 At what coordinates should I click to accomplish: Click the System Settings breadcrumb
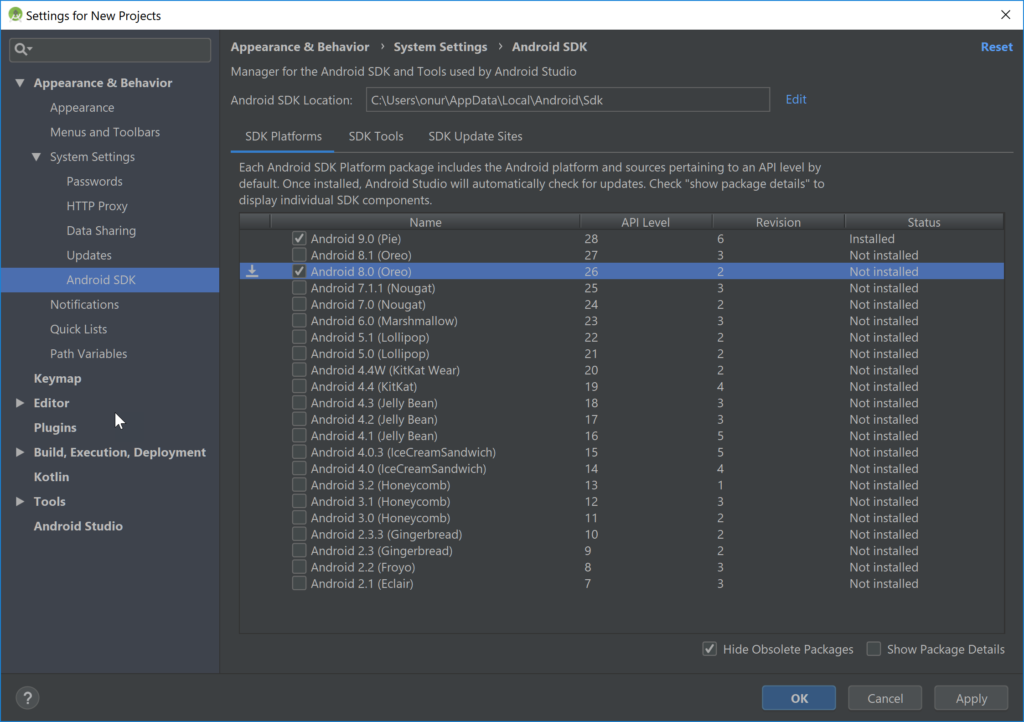(440, 47)
